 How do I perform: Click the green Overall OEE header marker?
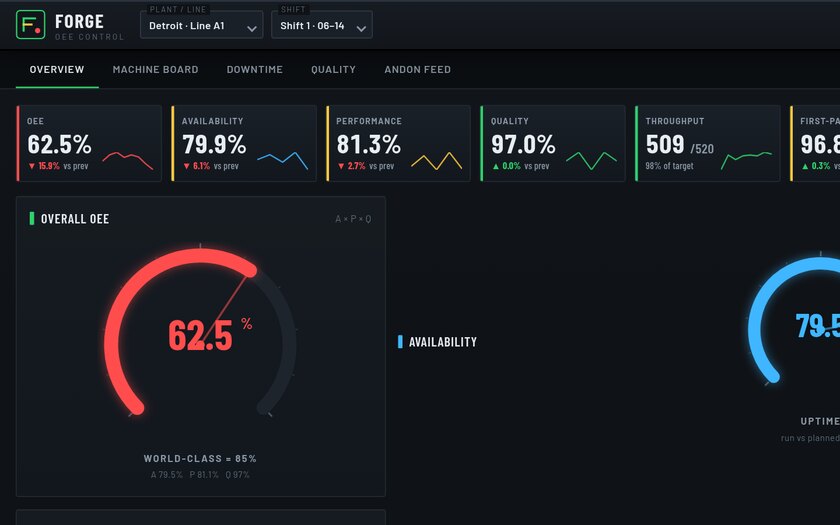tap(32, 219)
